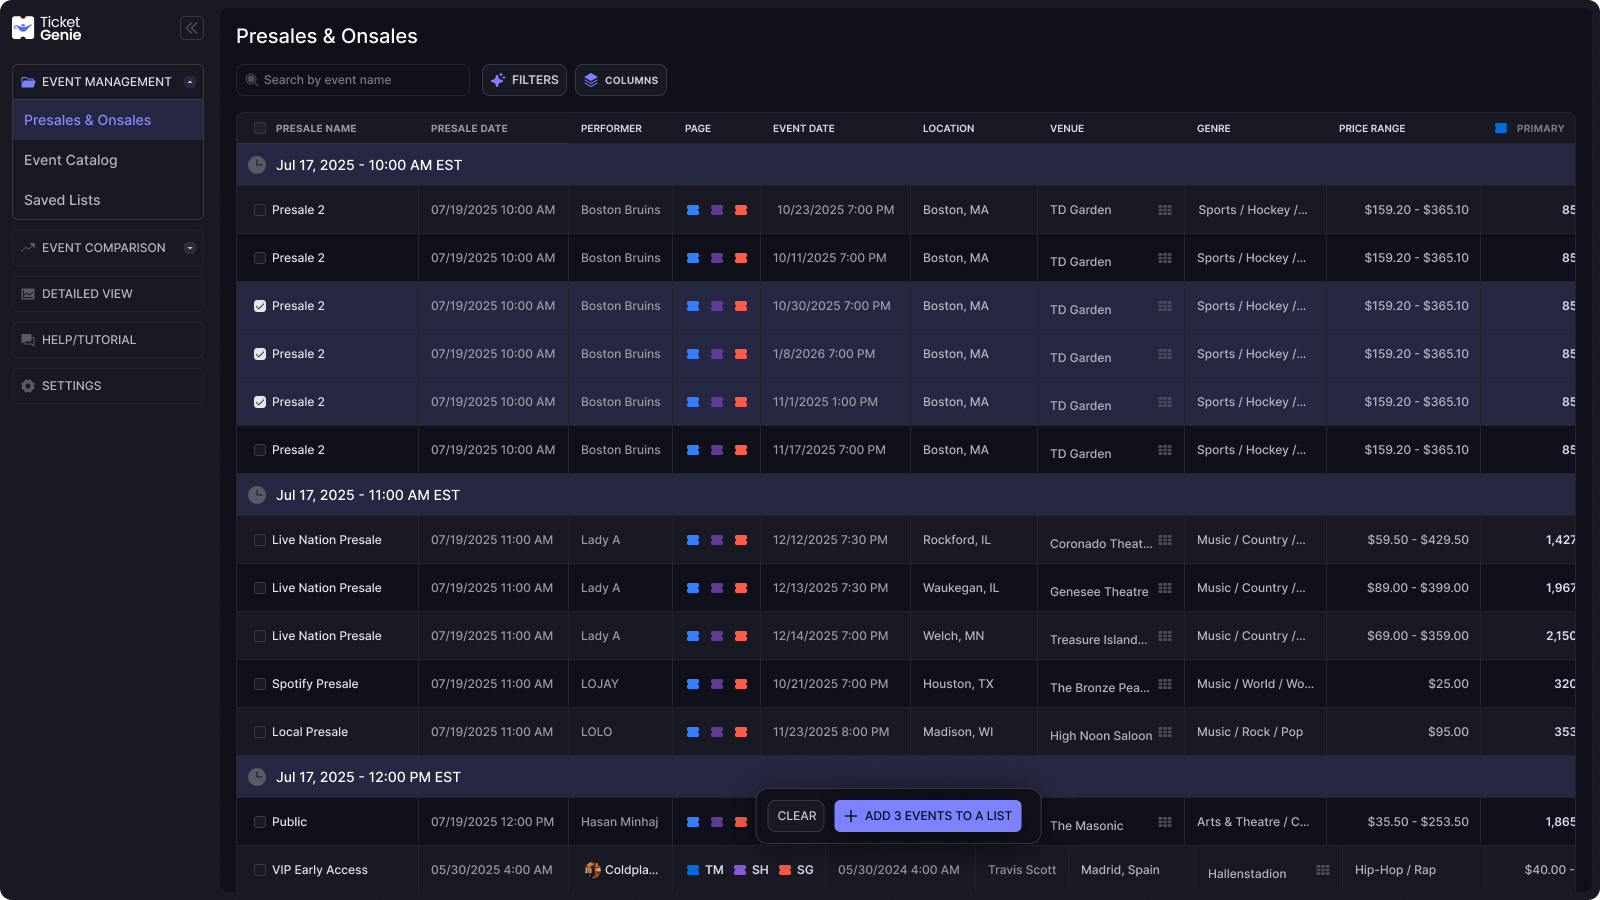Uncheck Presale 2 row dated 1/8/2026
1600x900 pixels.
coord(260,354)
